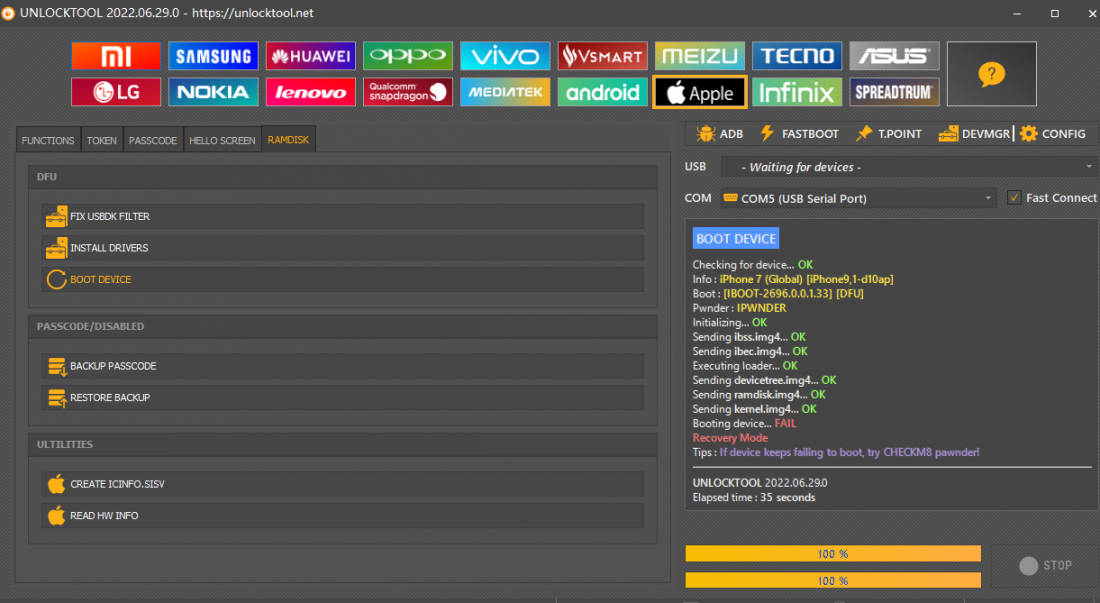This screenshot has height=603, width=1100.
Task: Open the ADB tool
Action: click(720, 133)
